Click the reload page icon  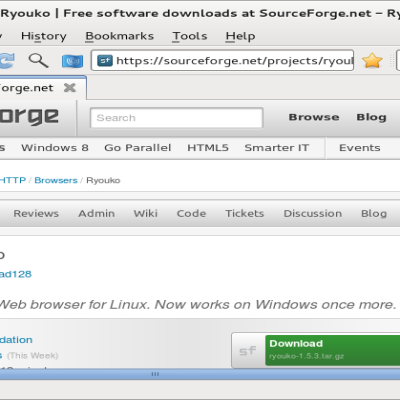pyautogui.click(x=7, y=60)
